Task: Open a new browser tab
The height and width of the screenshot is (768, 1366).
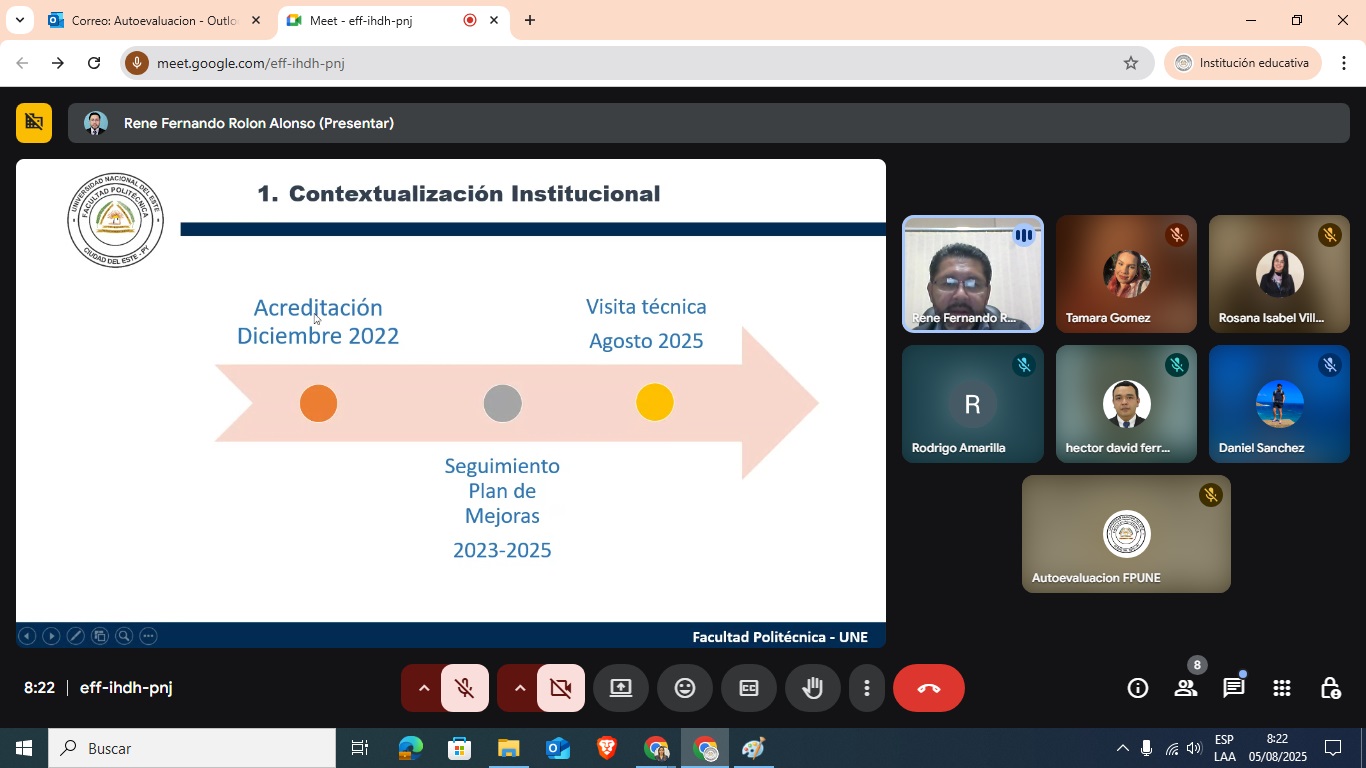Action: 530,20
